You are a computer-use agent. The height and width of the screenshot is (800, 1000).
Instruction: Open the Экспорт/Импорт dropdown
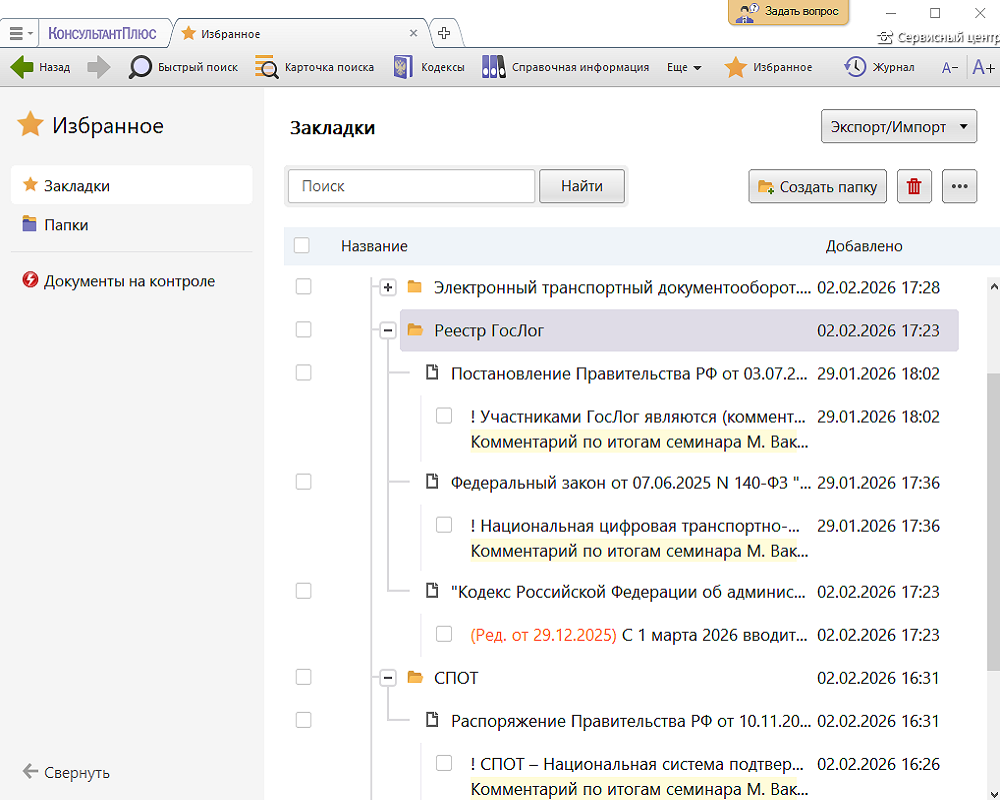point(897,127)
